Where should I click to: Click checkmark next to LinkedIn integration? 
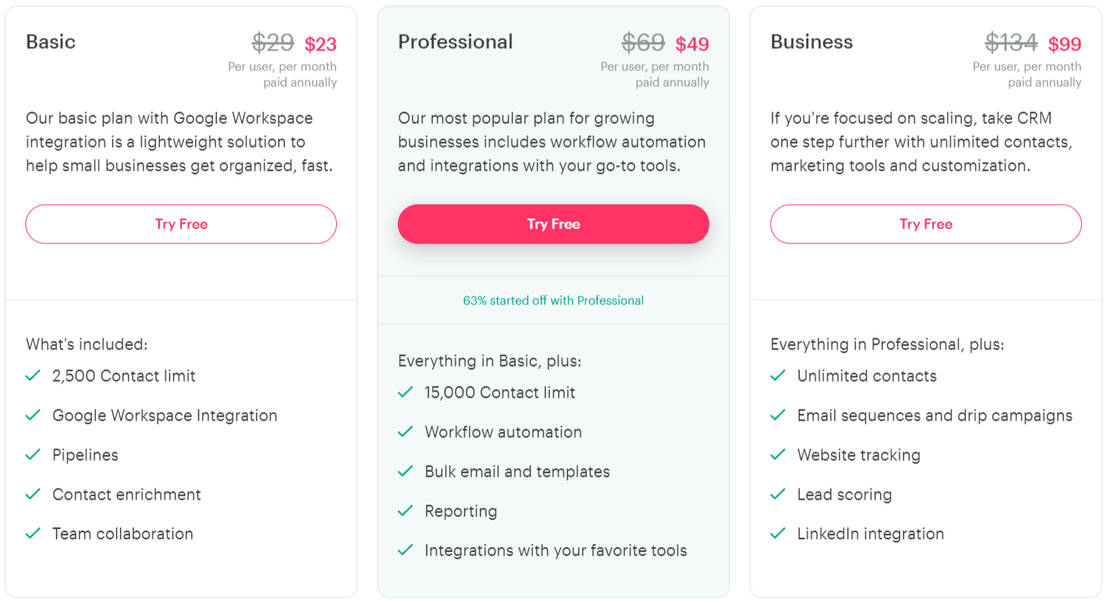coord(778,534)
